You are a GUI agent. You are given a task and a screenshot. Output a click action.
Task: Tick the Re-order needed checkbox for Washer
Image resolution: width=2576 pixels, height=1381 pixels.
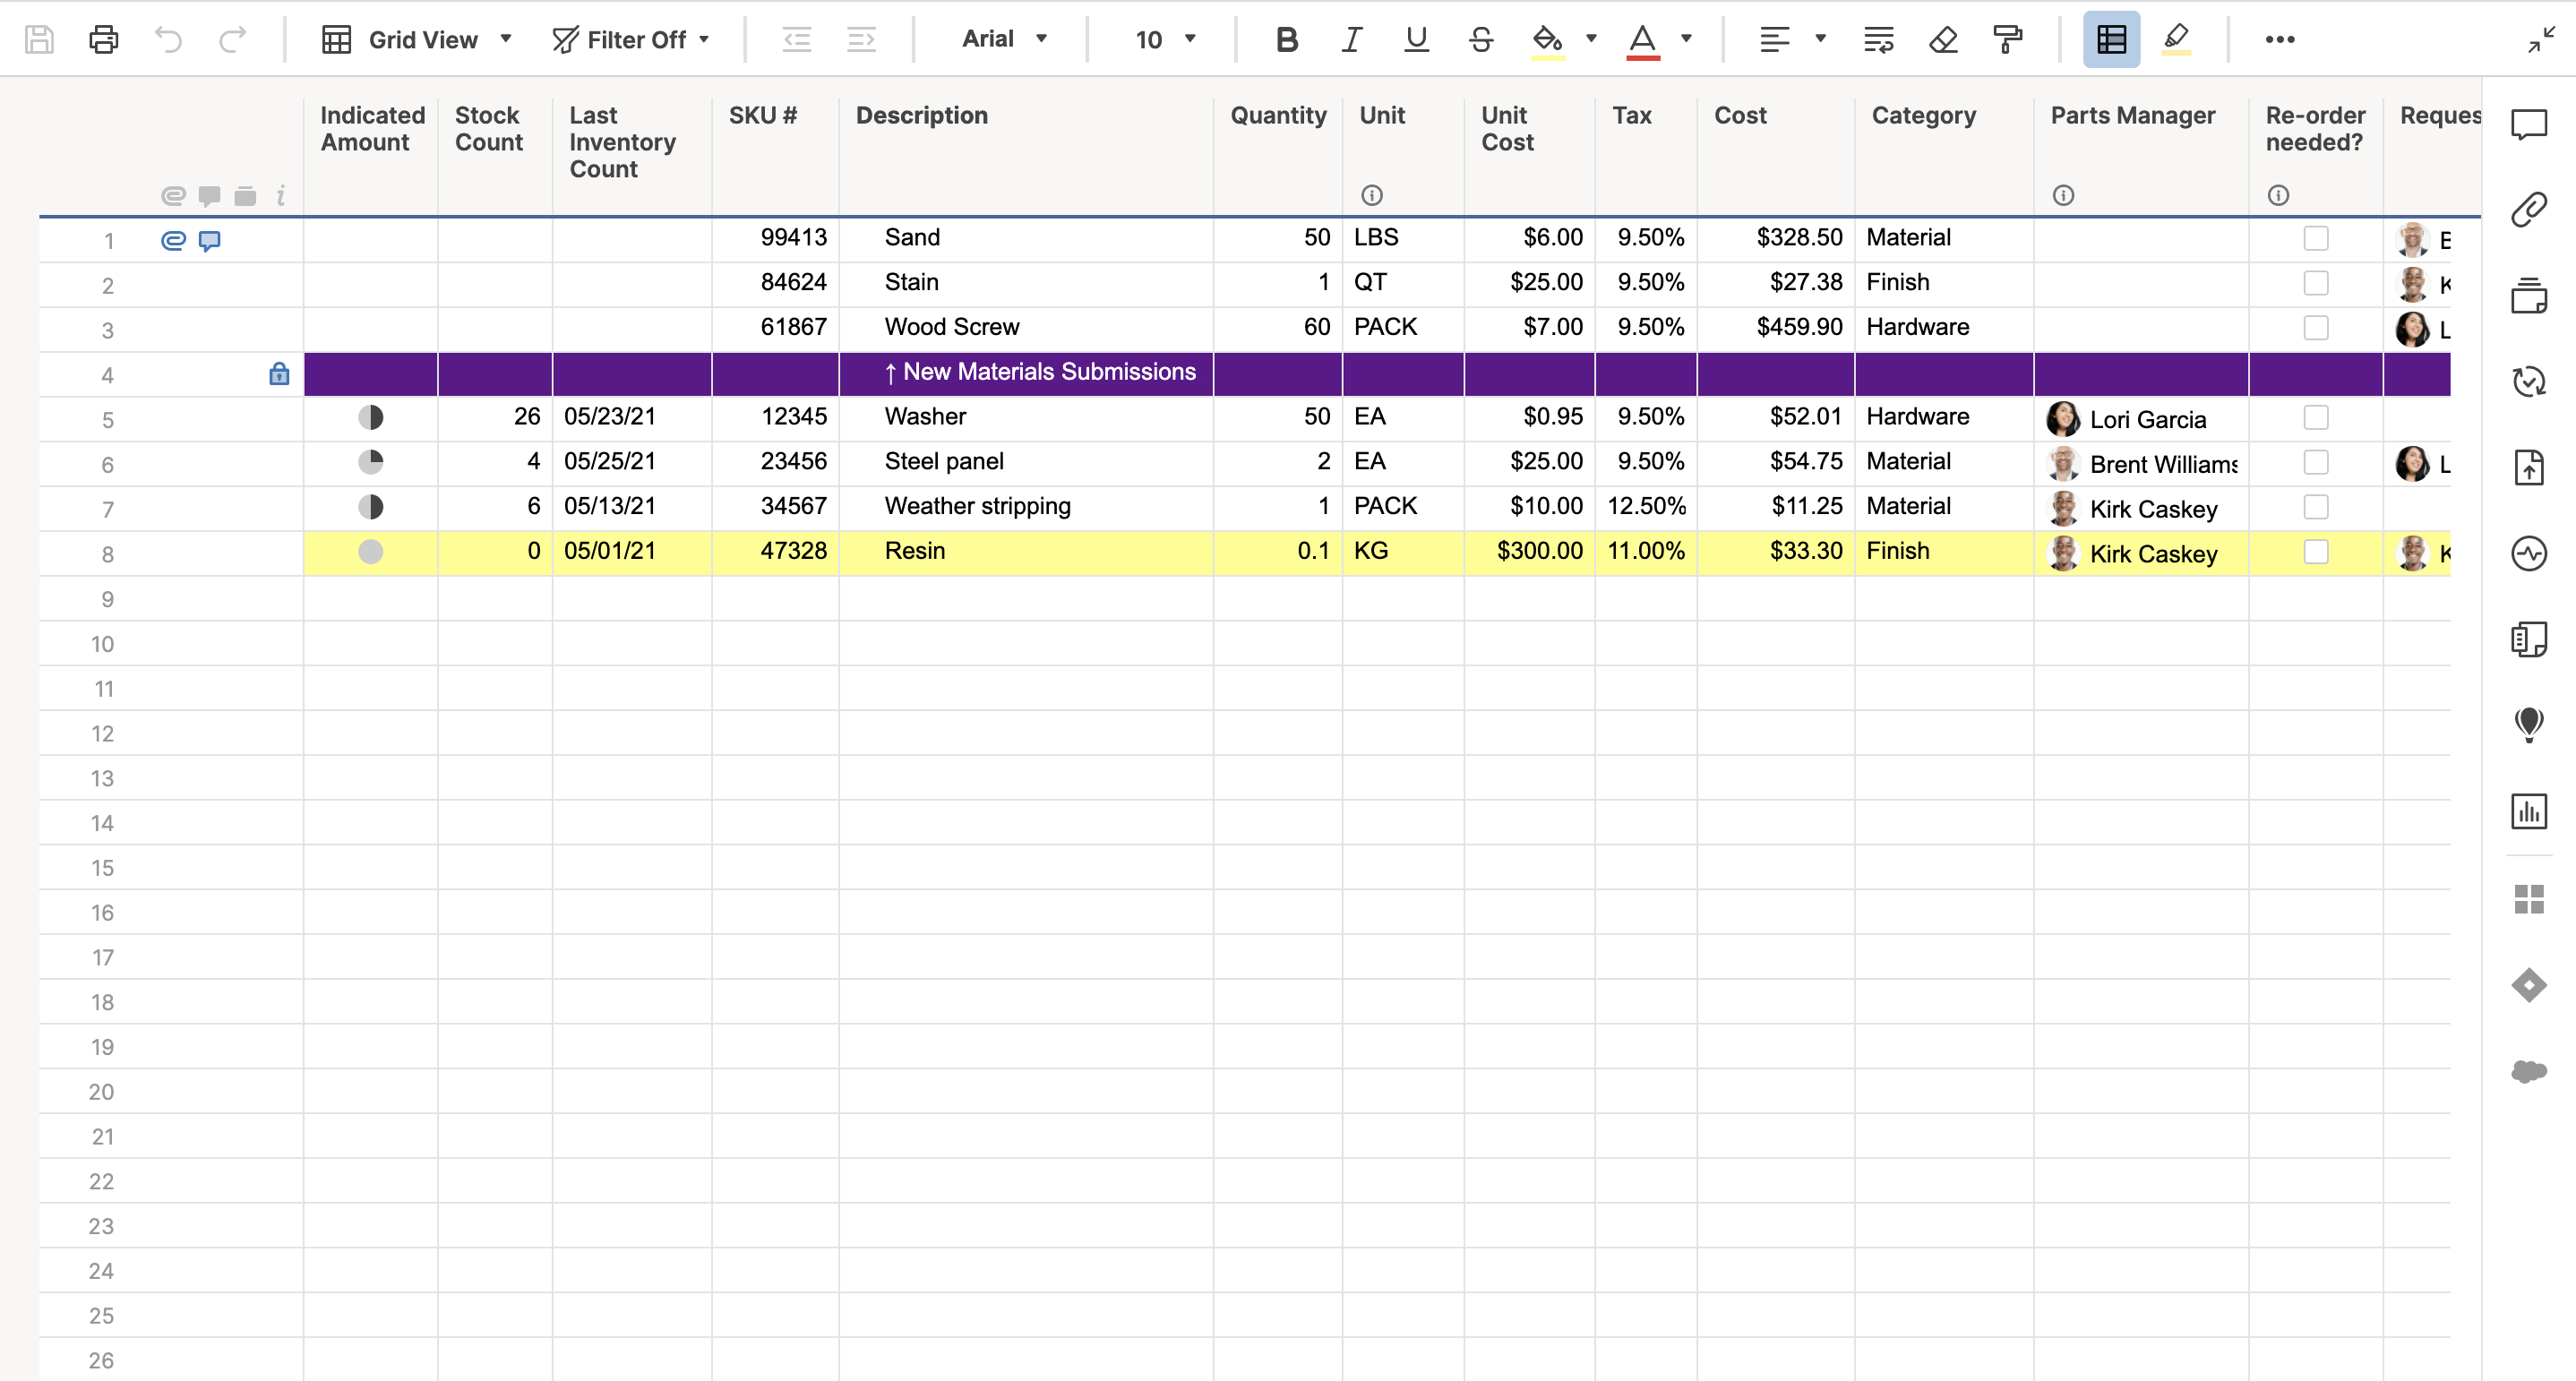click(2315, 417)
